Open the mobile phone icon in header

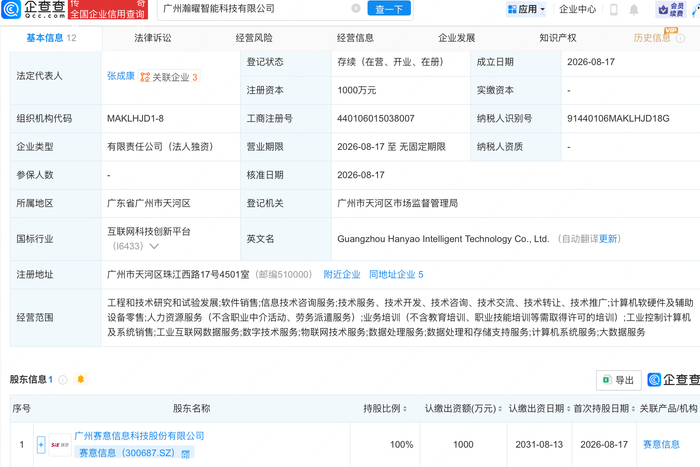614,9
